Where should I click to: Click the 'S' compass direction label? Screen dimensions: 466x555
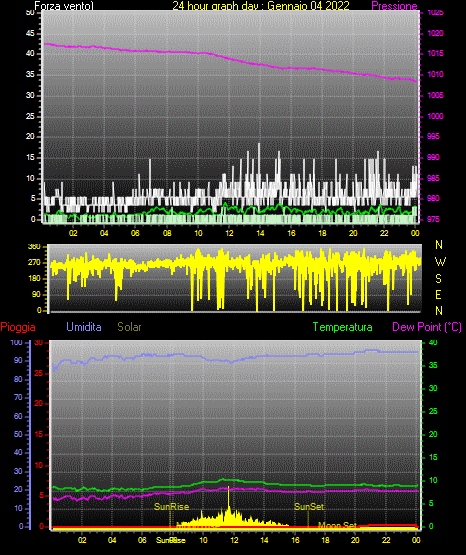click(438, 279)
